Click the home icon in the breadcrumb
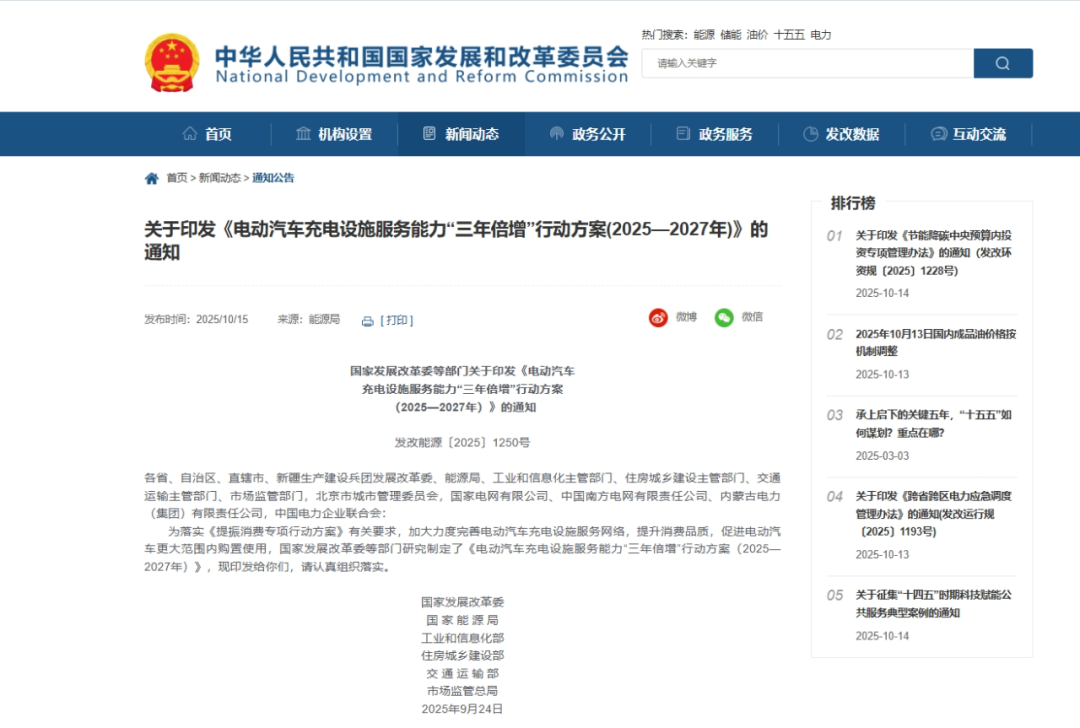This screenshot has width=1080, height=728. [x=151, y=177]
